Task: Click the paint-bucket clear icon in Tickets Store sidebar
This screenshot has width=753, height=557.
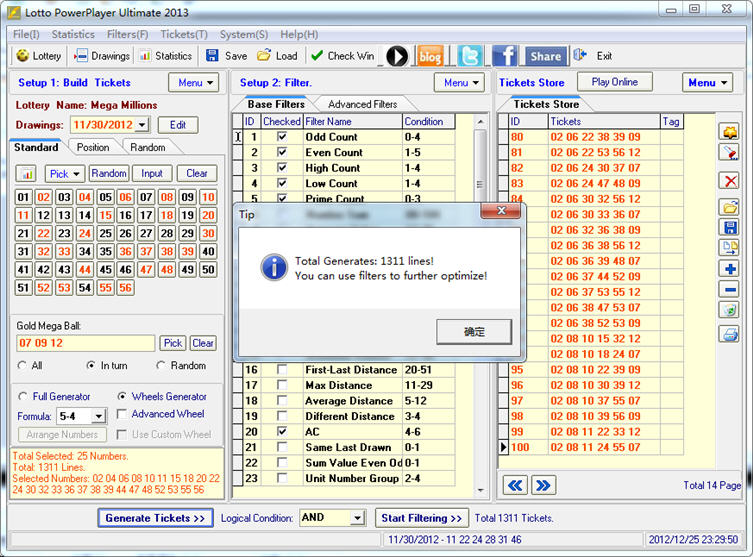Action: [729, 153]
